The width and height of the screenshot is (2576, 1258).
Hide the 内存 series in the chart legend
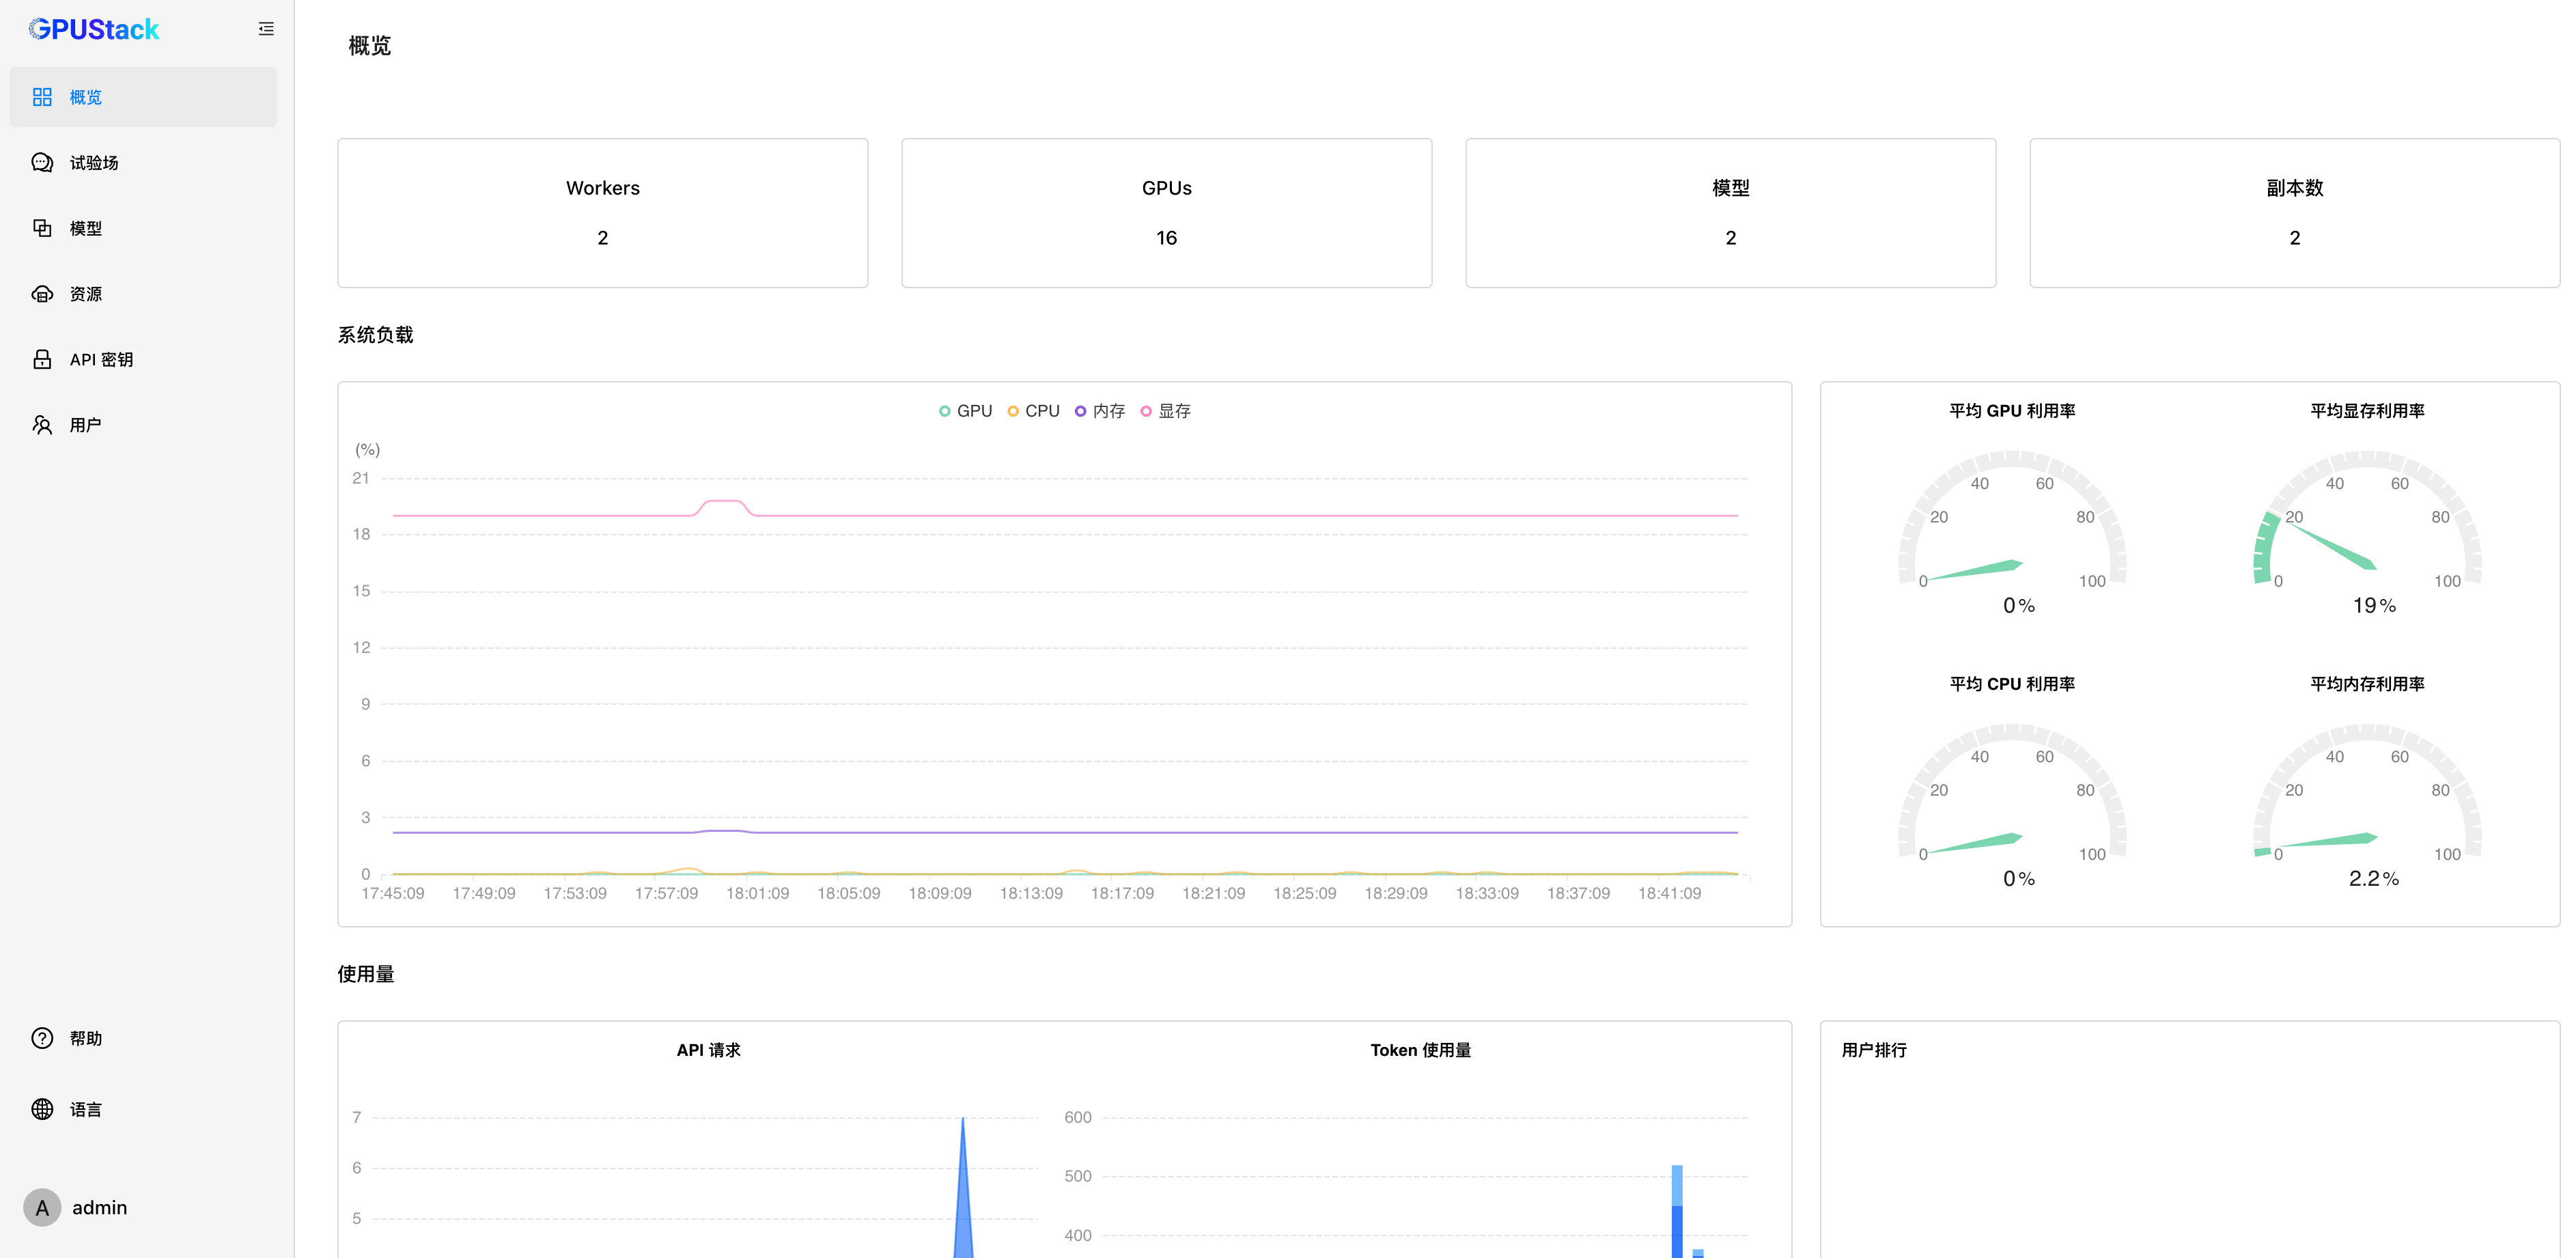tap(1107, 411)
